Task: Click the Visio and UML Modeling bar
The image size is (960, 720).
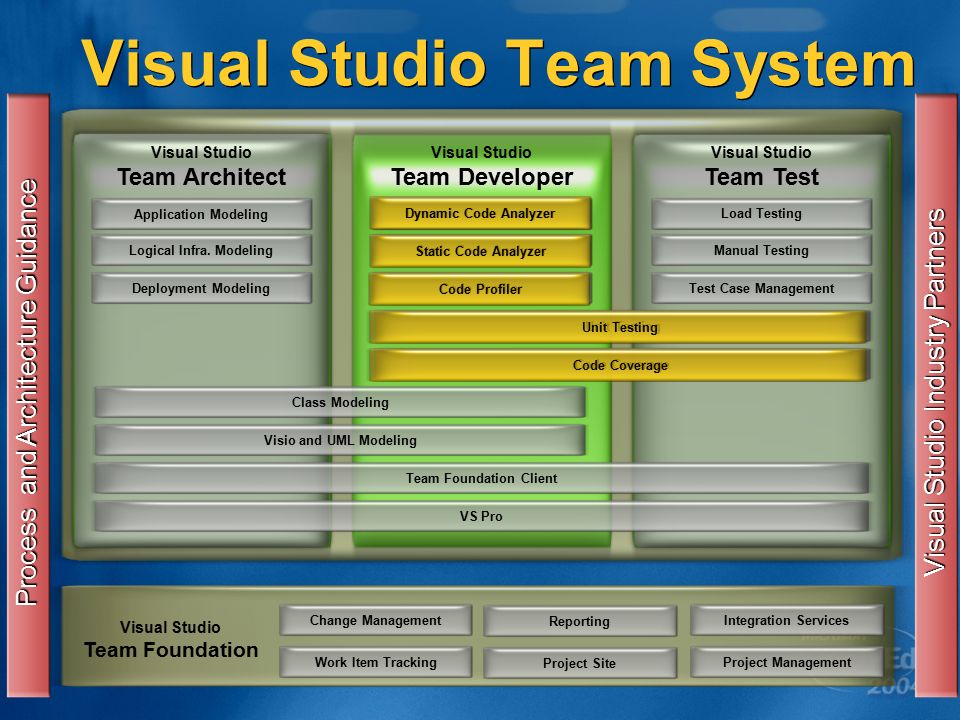Action: (340, 440)
